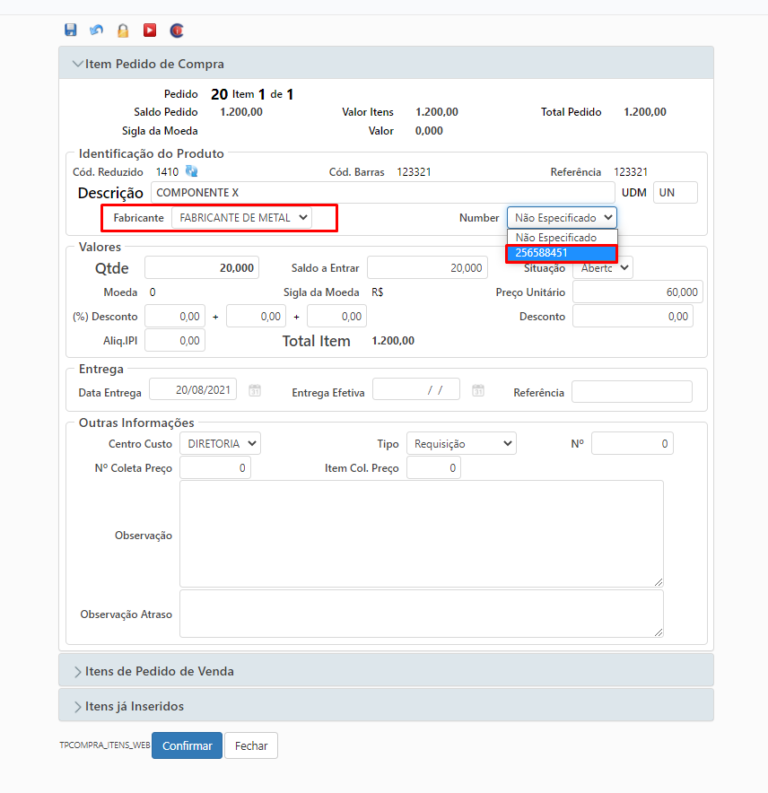
Task: Click the blue undo arrow icon
Action: tap(96, 30)
